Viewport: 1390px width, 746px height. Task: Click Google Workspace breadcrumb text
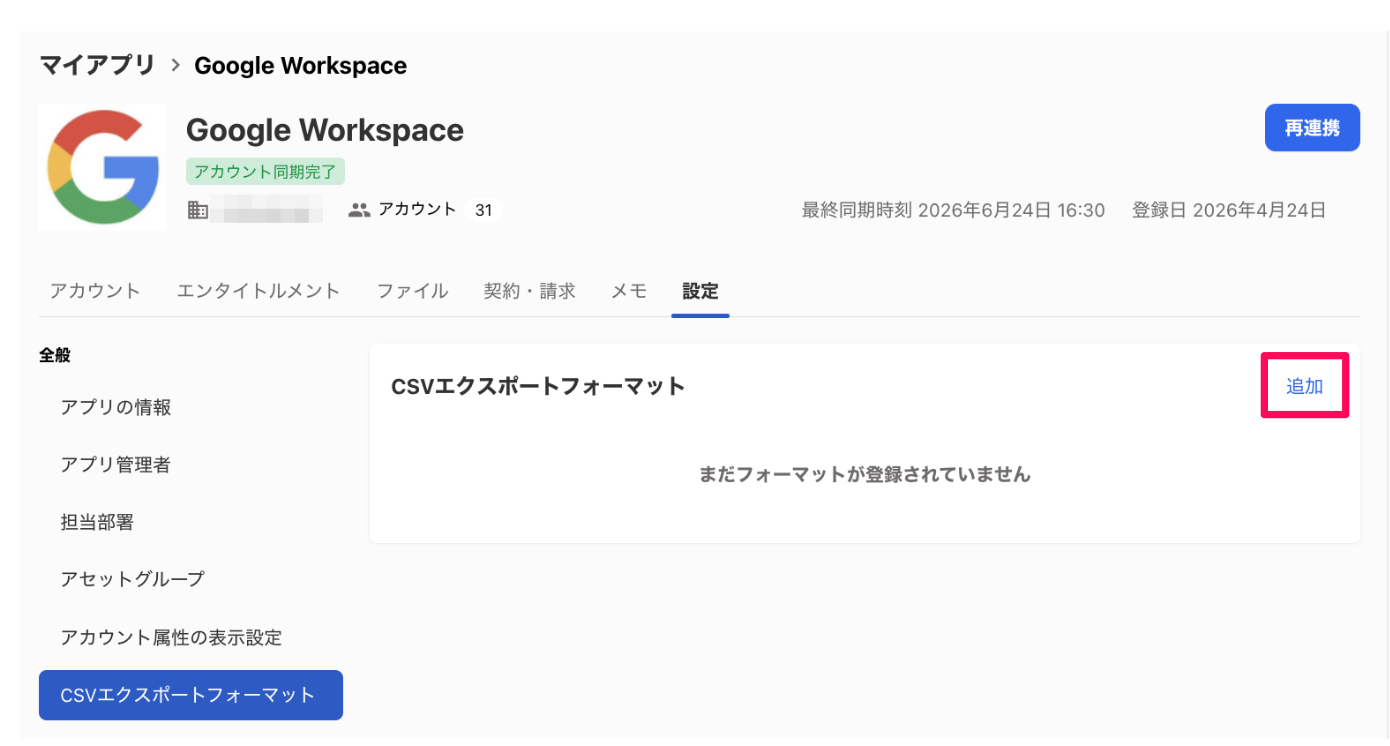(300, 66)
